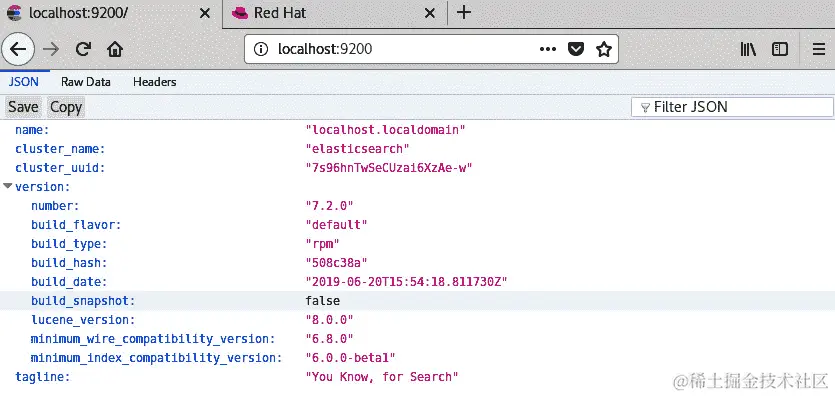
Task: Select the cluster_name key
Action: (60, 148)
